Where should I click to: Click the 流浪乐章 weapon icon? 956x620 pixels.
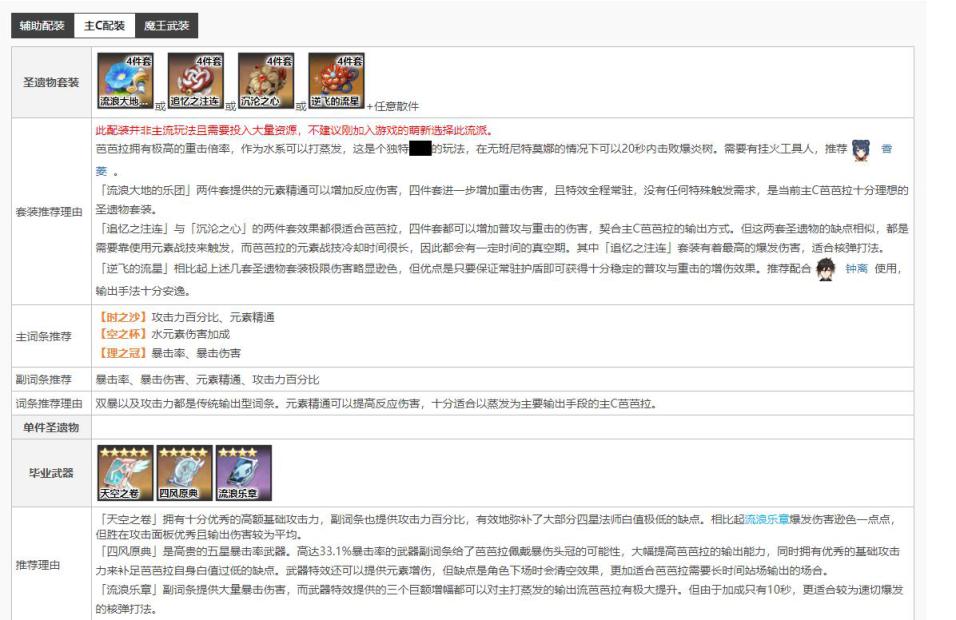tap(237, 473)
